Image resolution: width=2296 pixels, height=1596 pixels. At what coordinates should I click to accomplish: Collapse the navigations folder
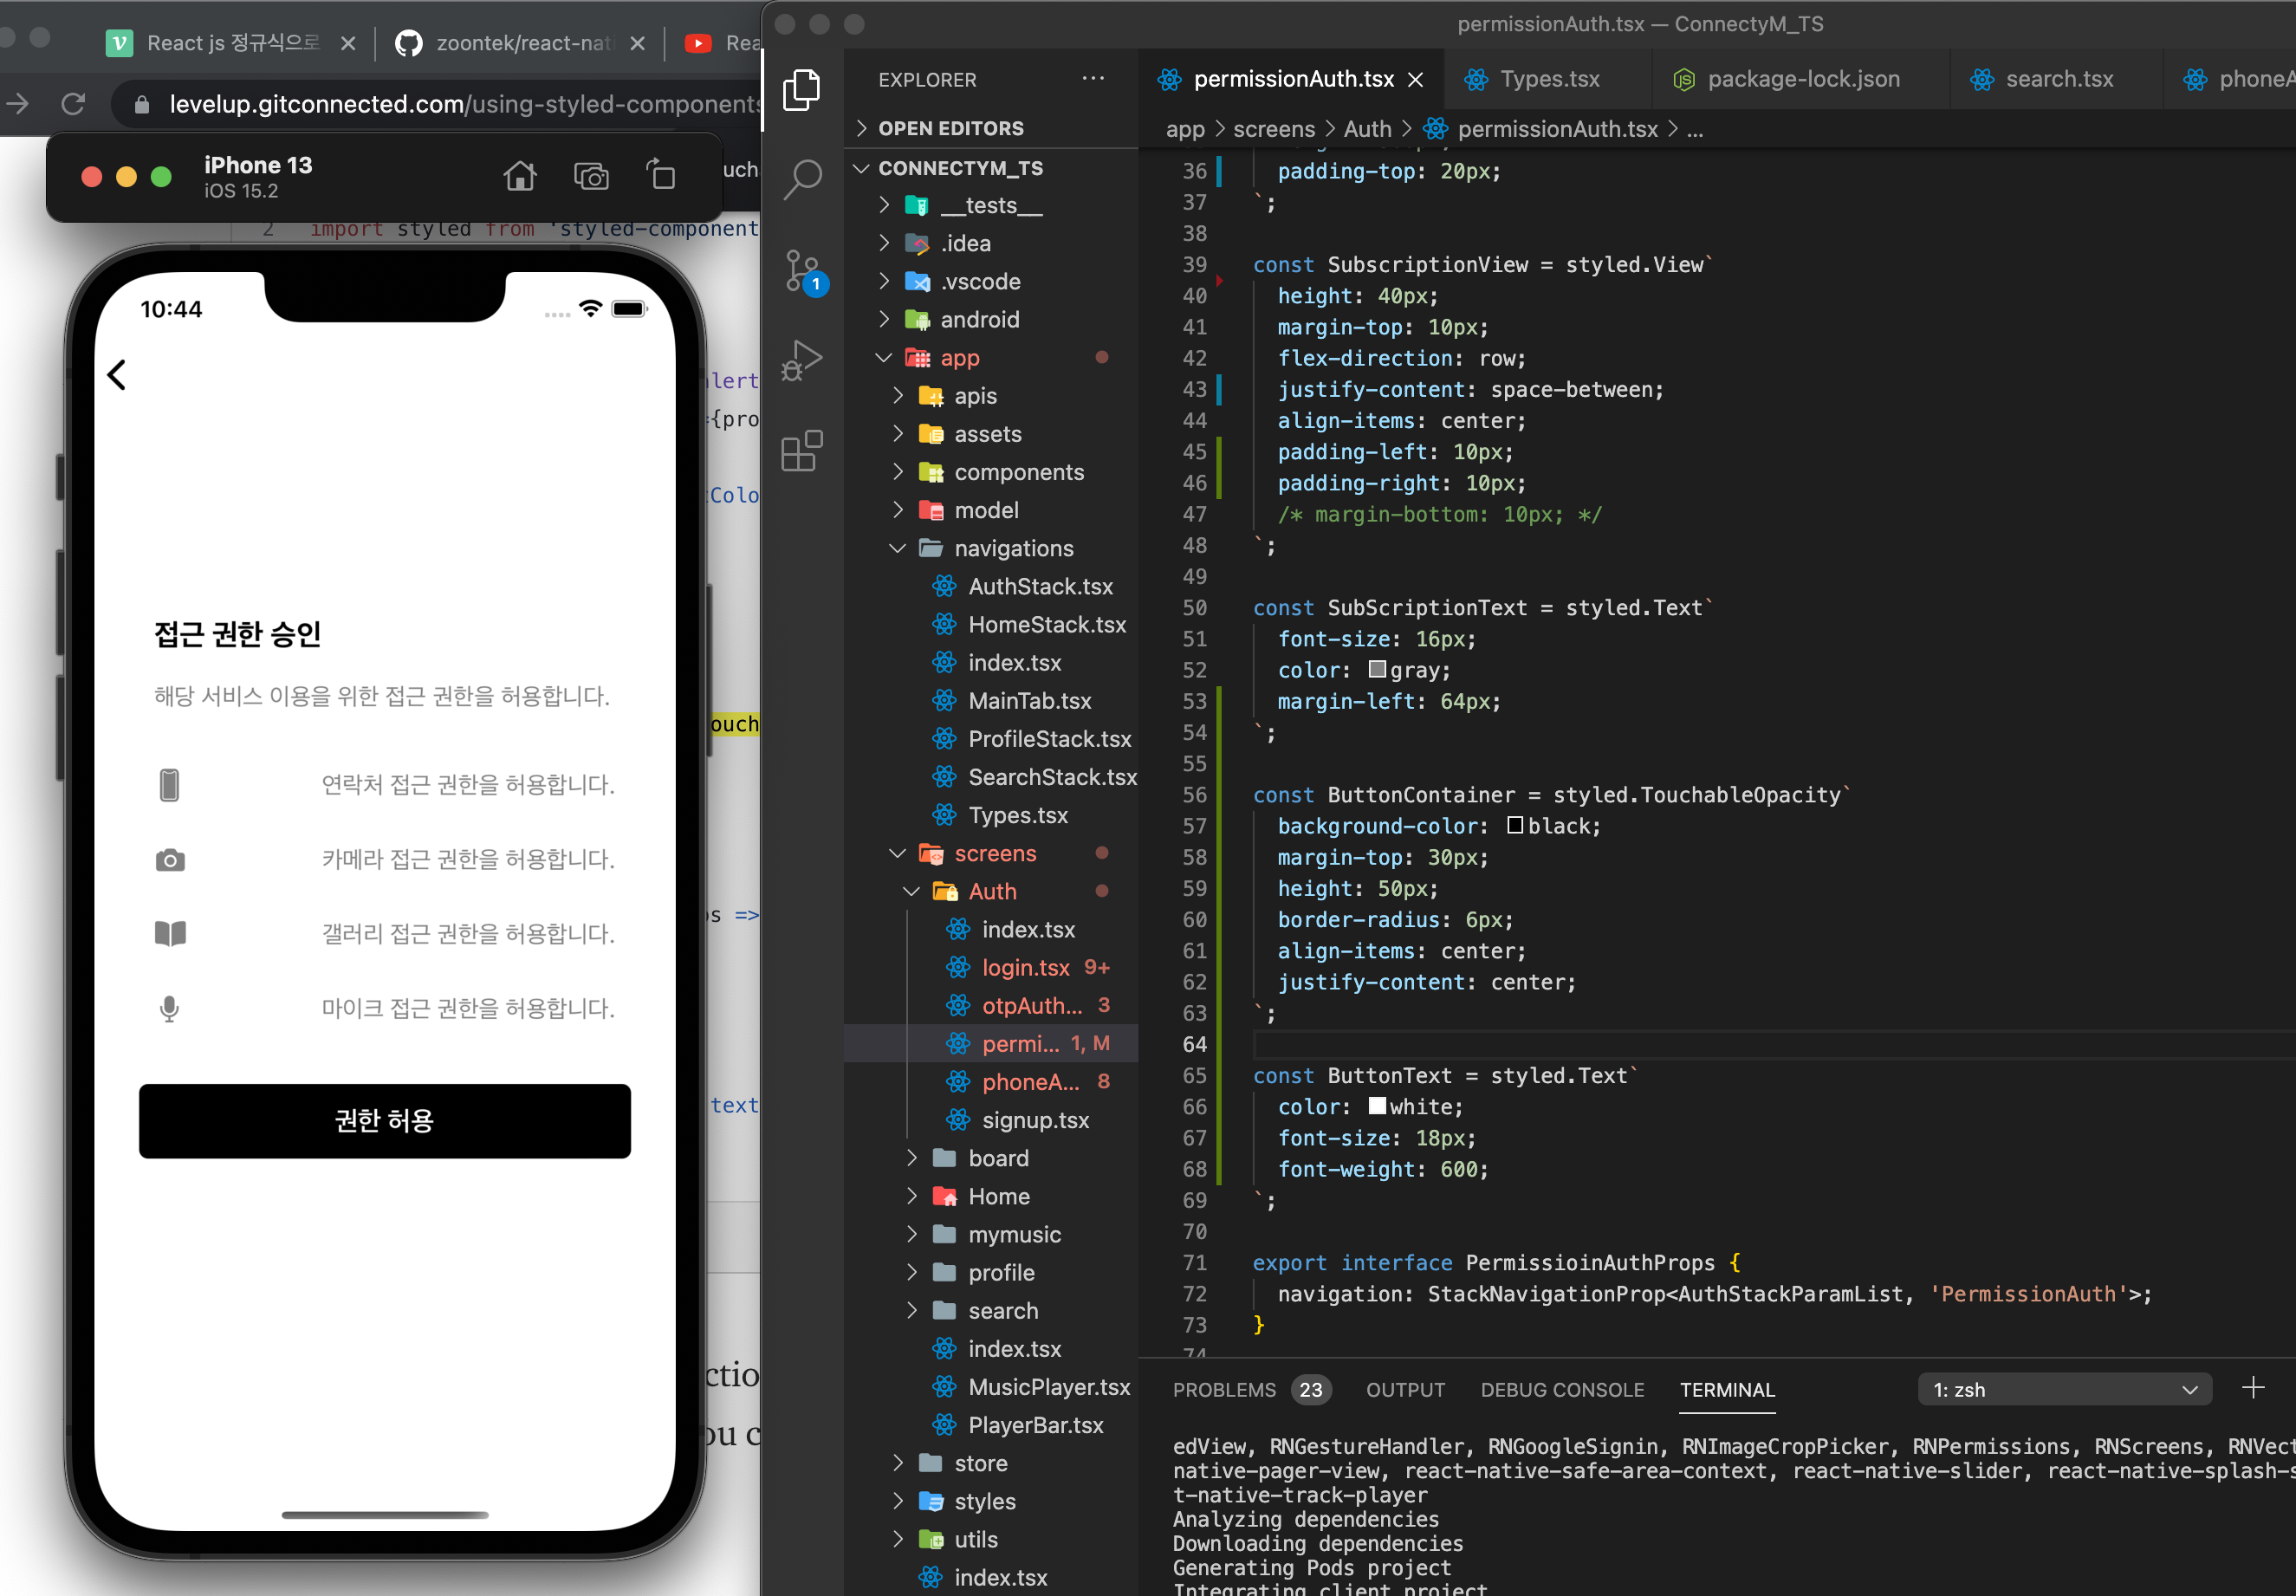coord(1013,548)
